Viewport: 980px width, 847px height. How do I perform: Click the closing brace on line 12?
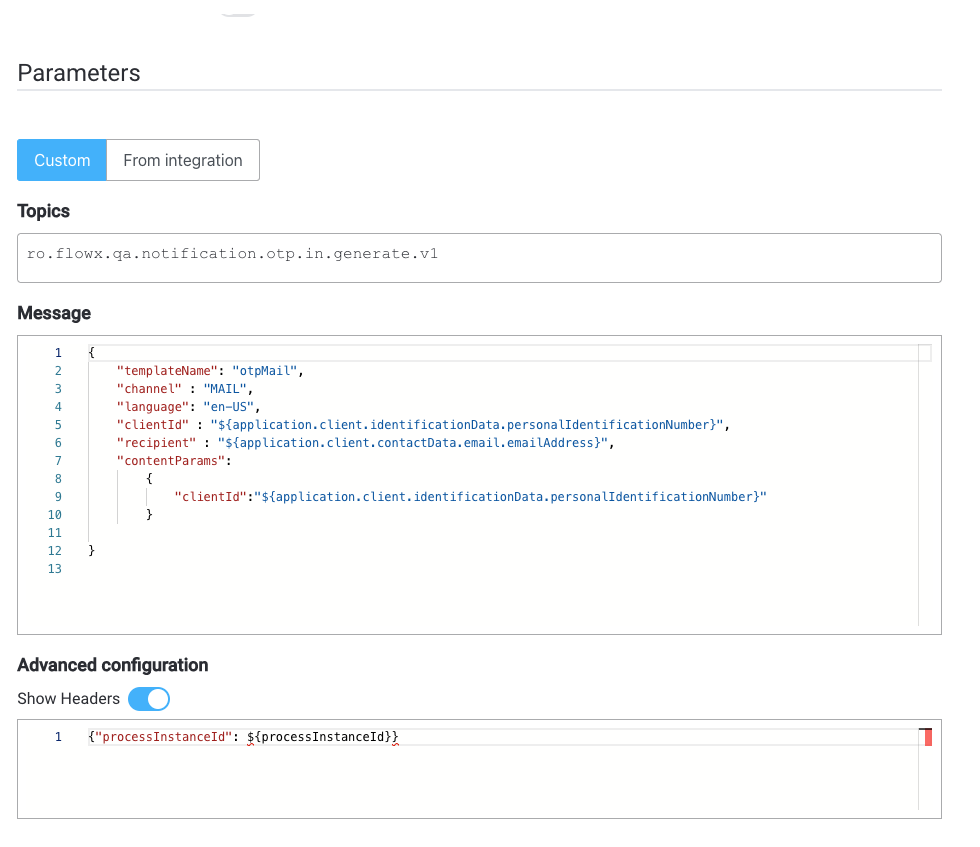pos(91,551)
